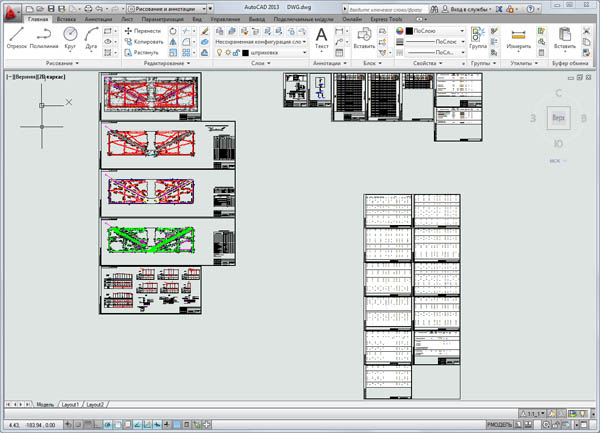Viewport: 600px width, 433px height.
Task: Switch to the Вставка ribbon tab
Action: click(66, 19)
